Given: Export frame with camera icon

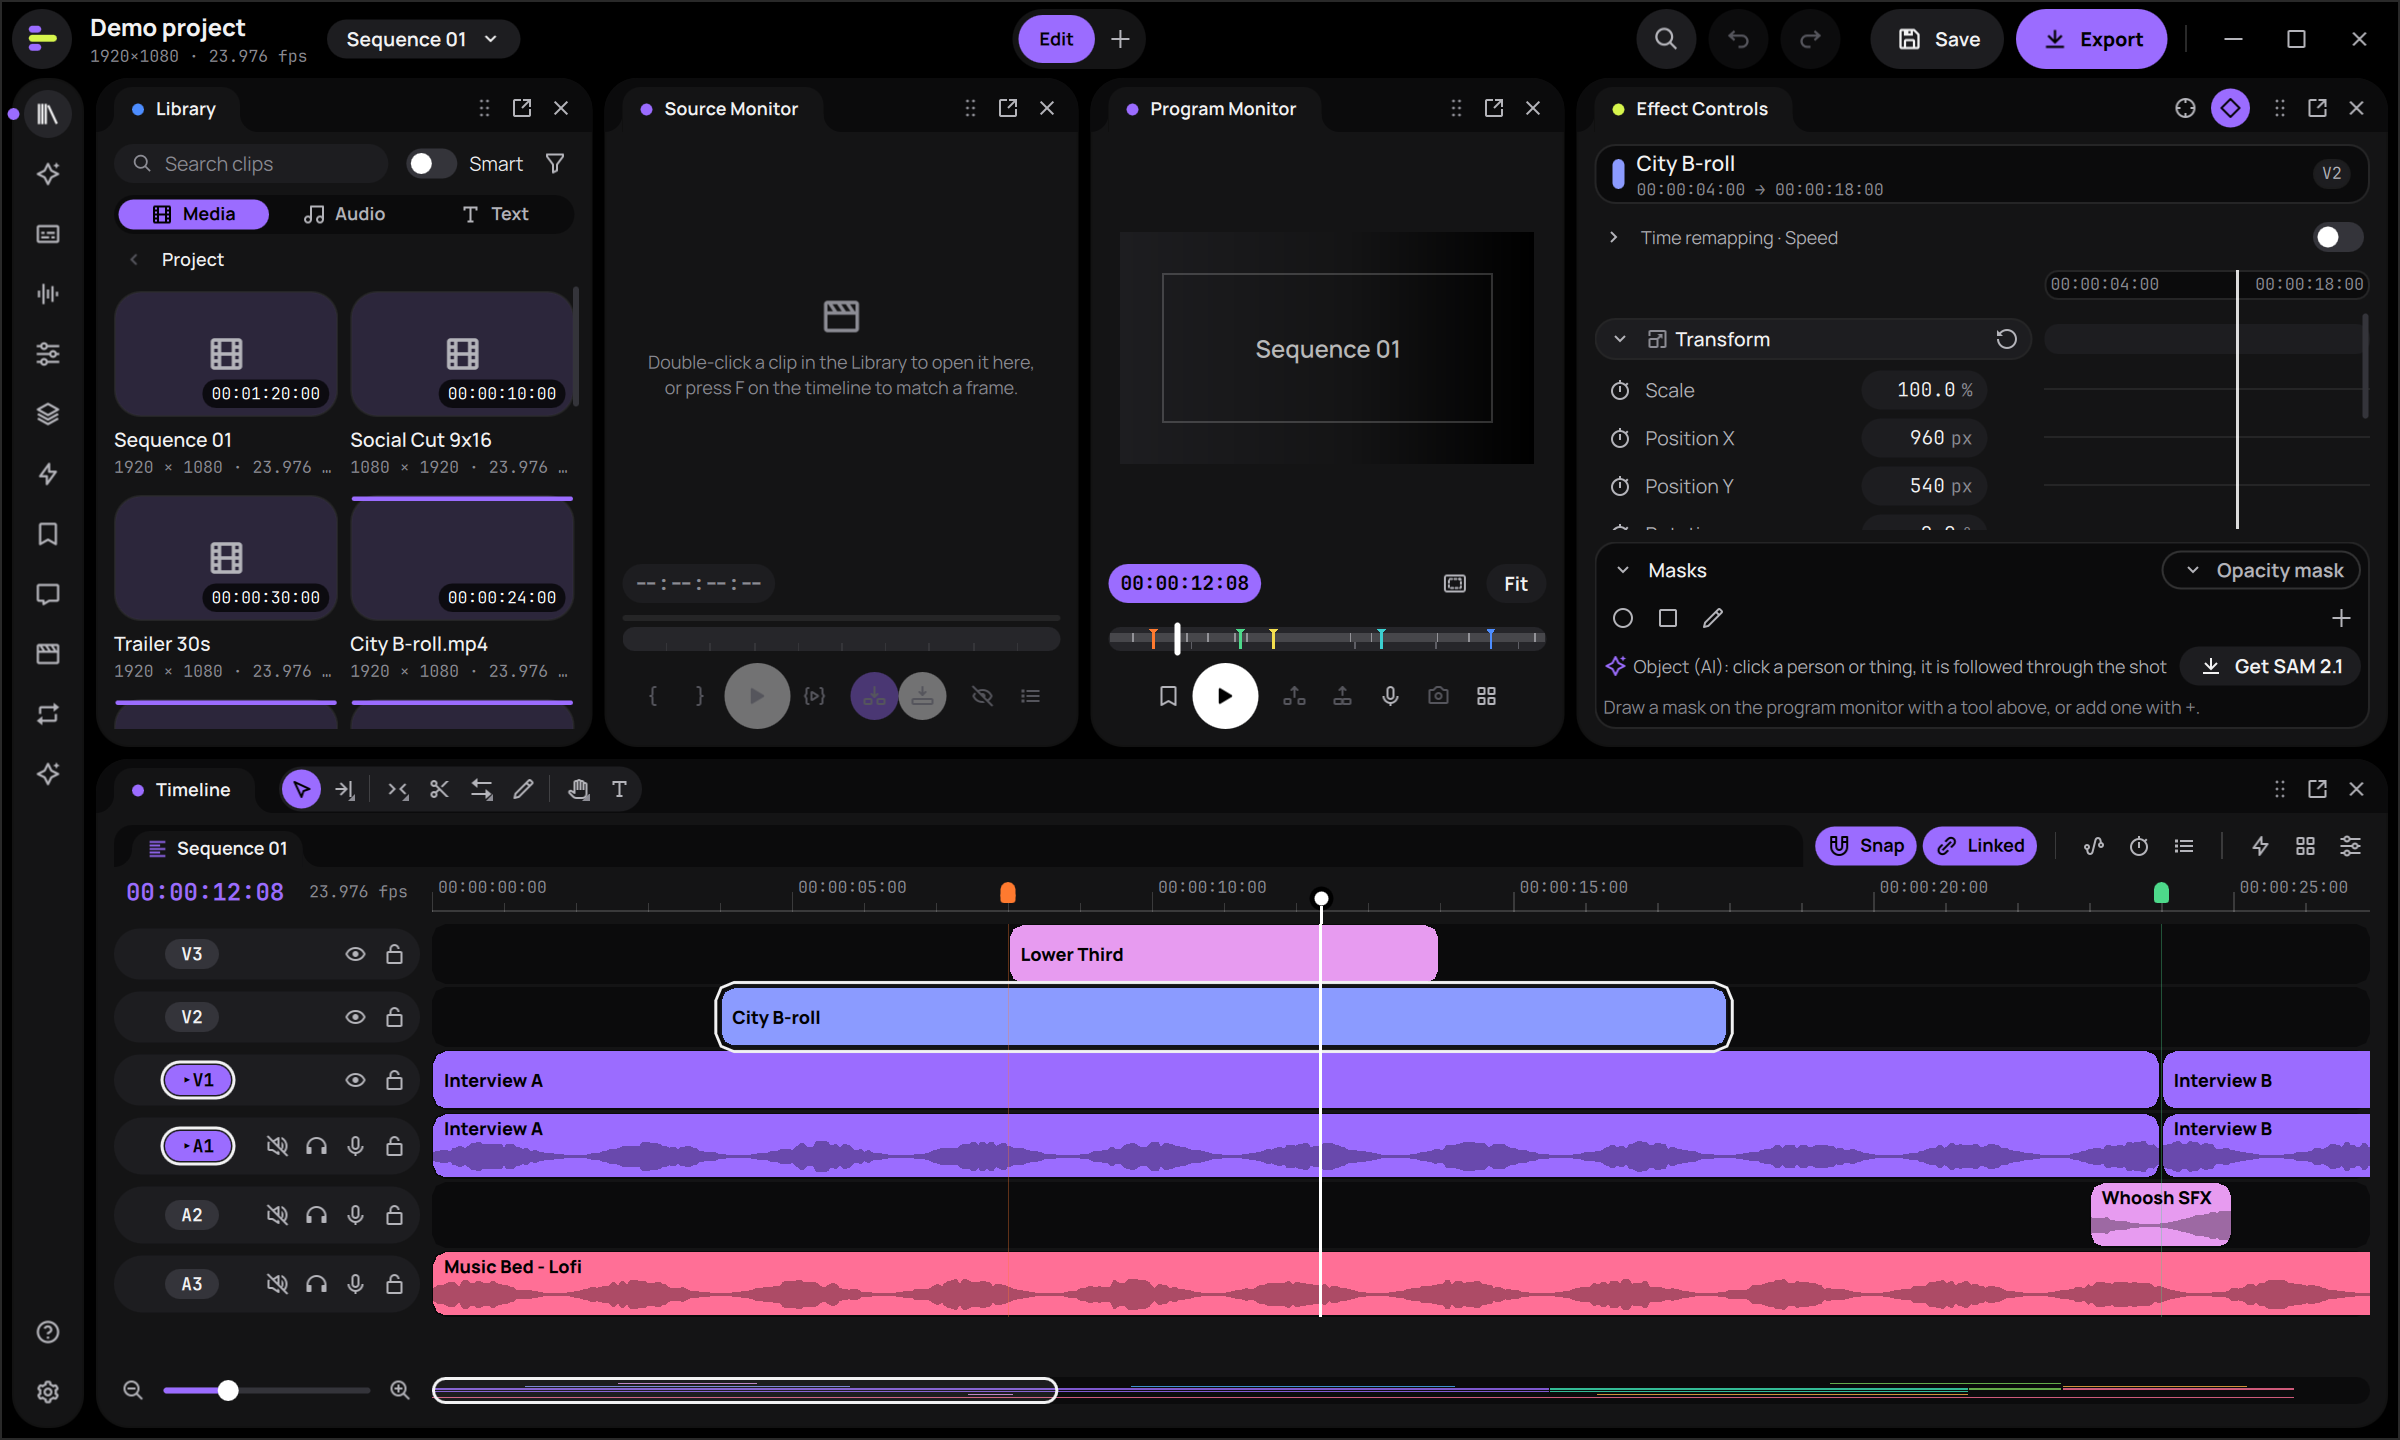Looking at the screenshot, I should tap(1438, 695).
